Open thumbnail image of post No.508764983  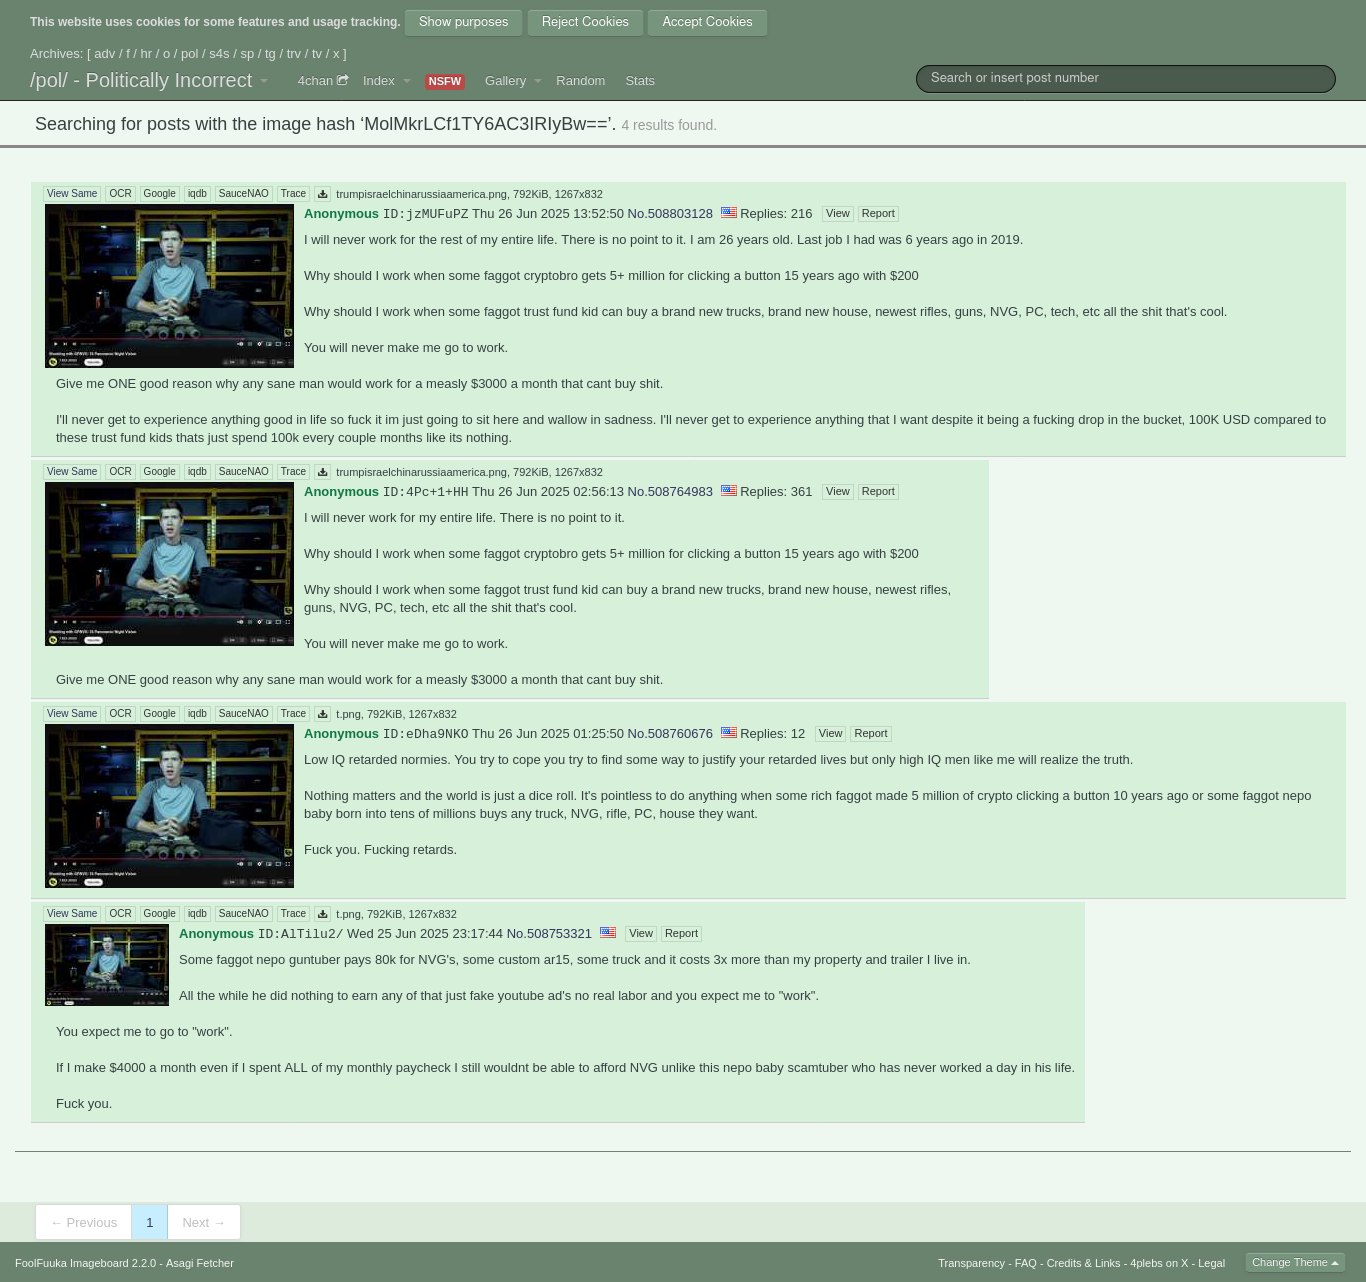[x=169, y=564]
